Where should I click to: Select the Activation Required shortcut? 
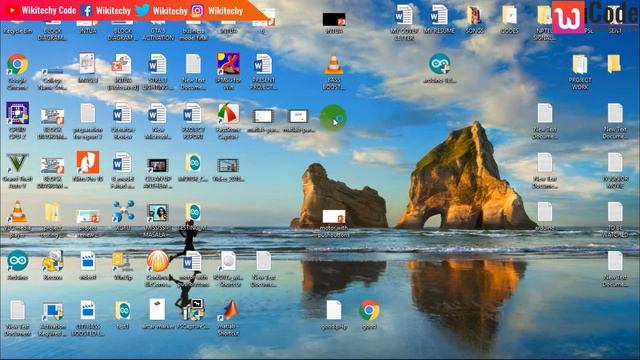point(52,311)
